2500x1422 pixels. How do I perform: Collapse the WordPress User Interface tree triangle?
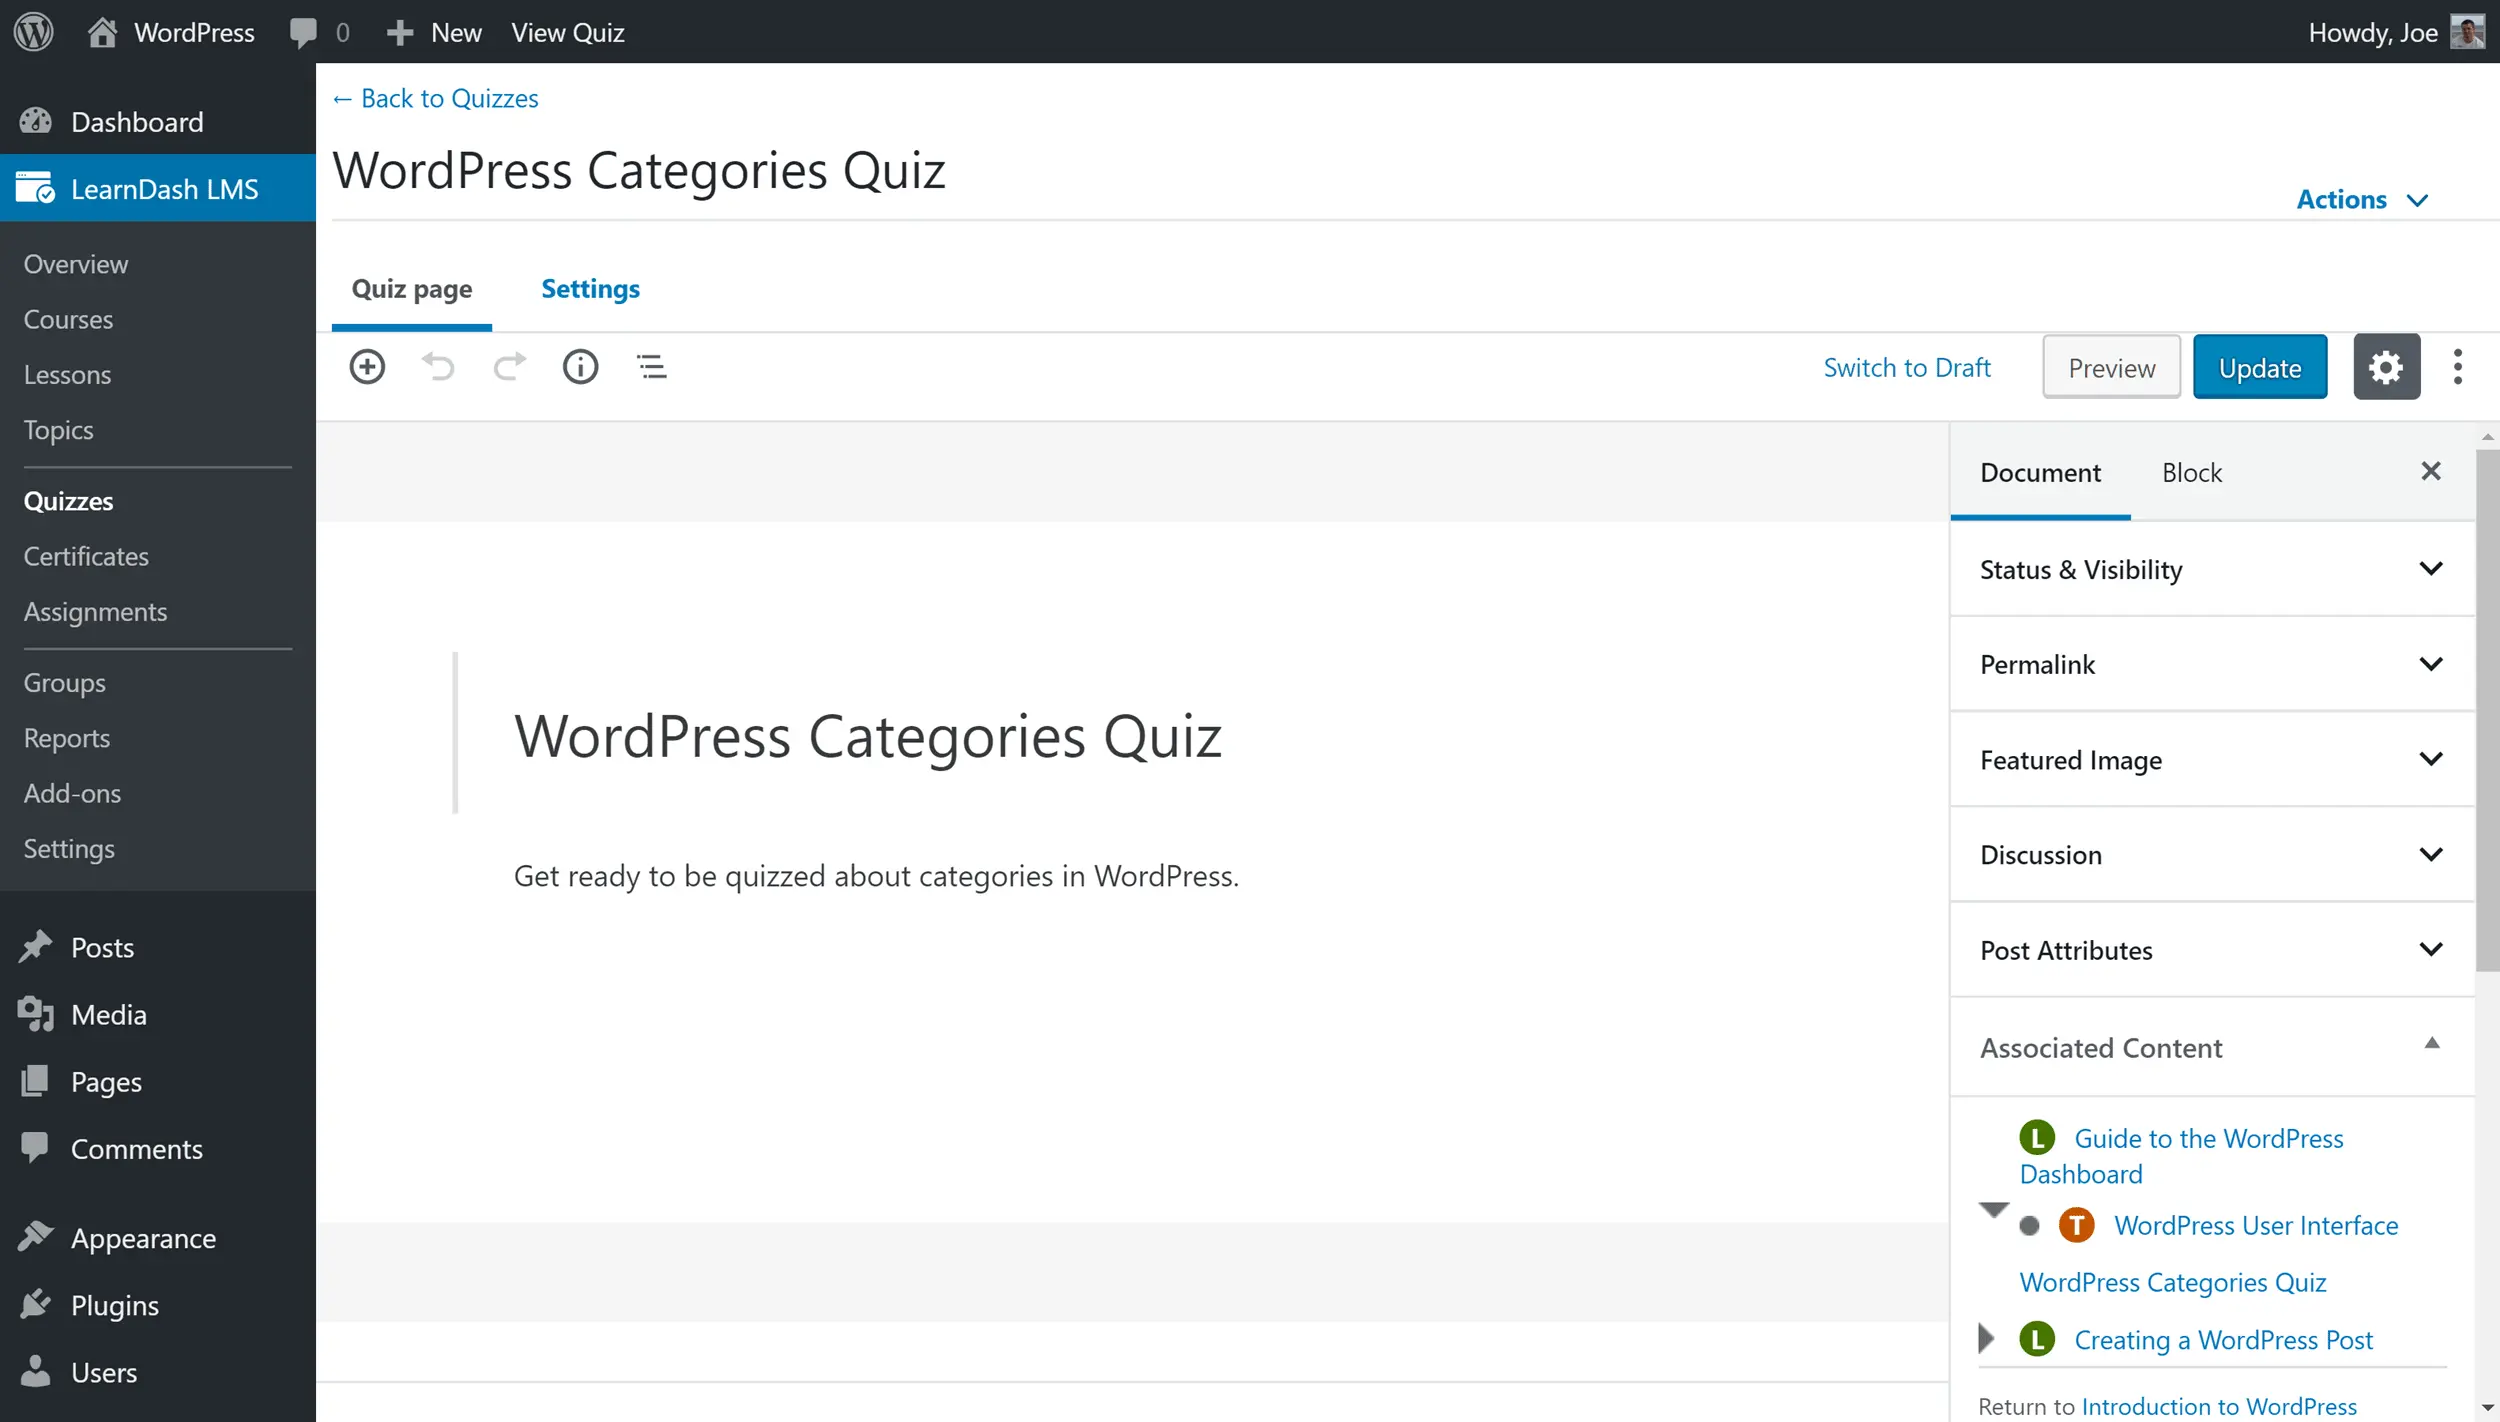click(1993, 1210)
